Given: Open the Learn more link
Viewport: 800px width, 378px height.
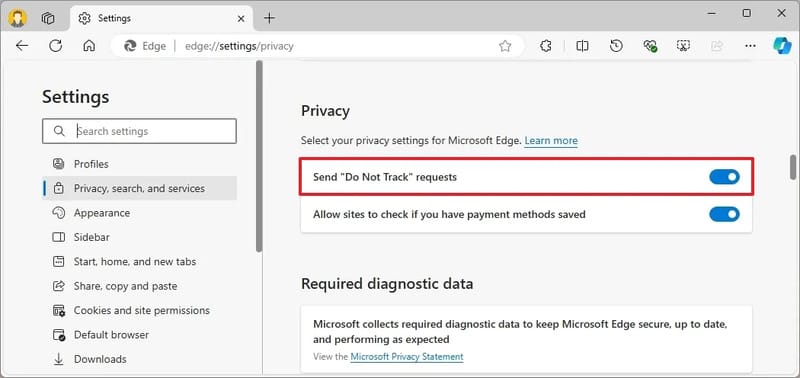Looking at the screenshot, I should coord(551,140).
